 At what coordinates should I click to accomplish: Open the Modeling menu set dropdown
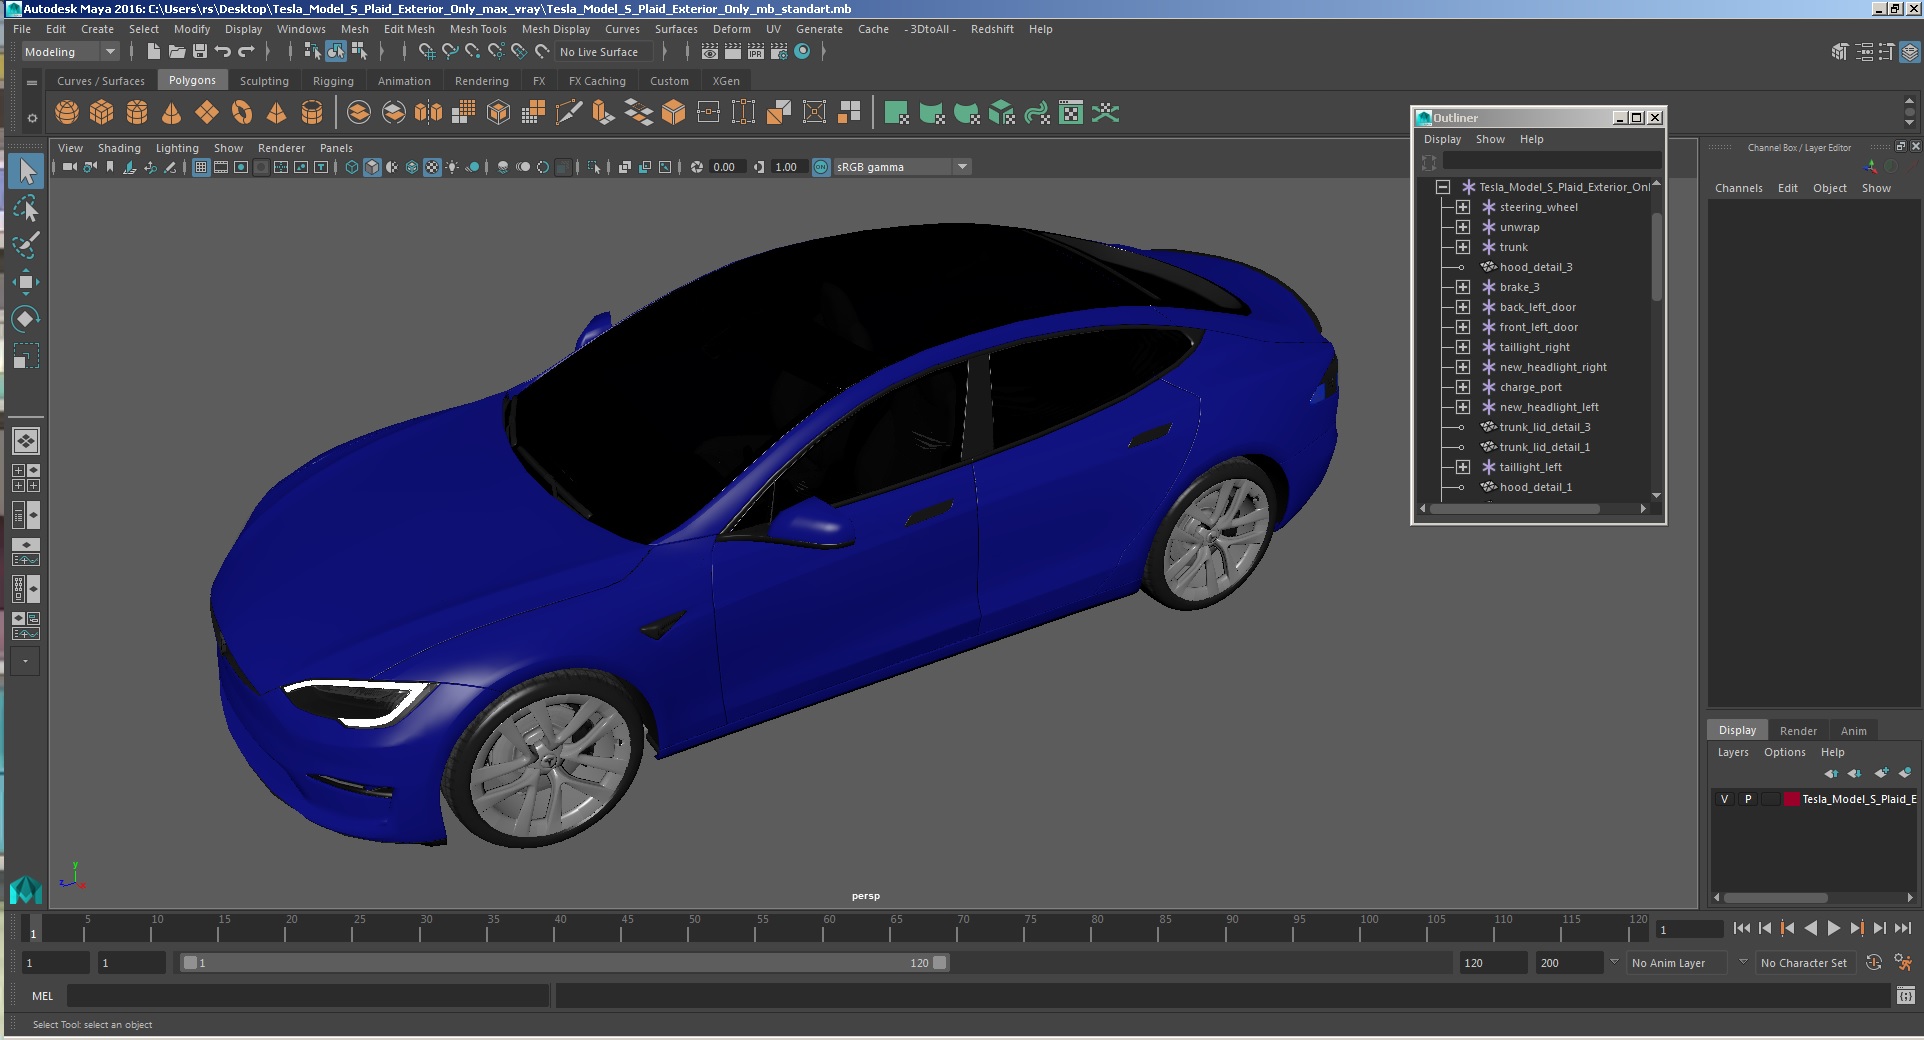point(70,52)
